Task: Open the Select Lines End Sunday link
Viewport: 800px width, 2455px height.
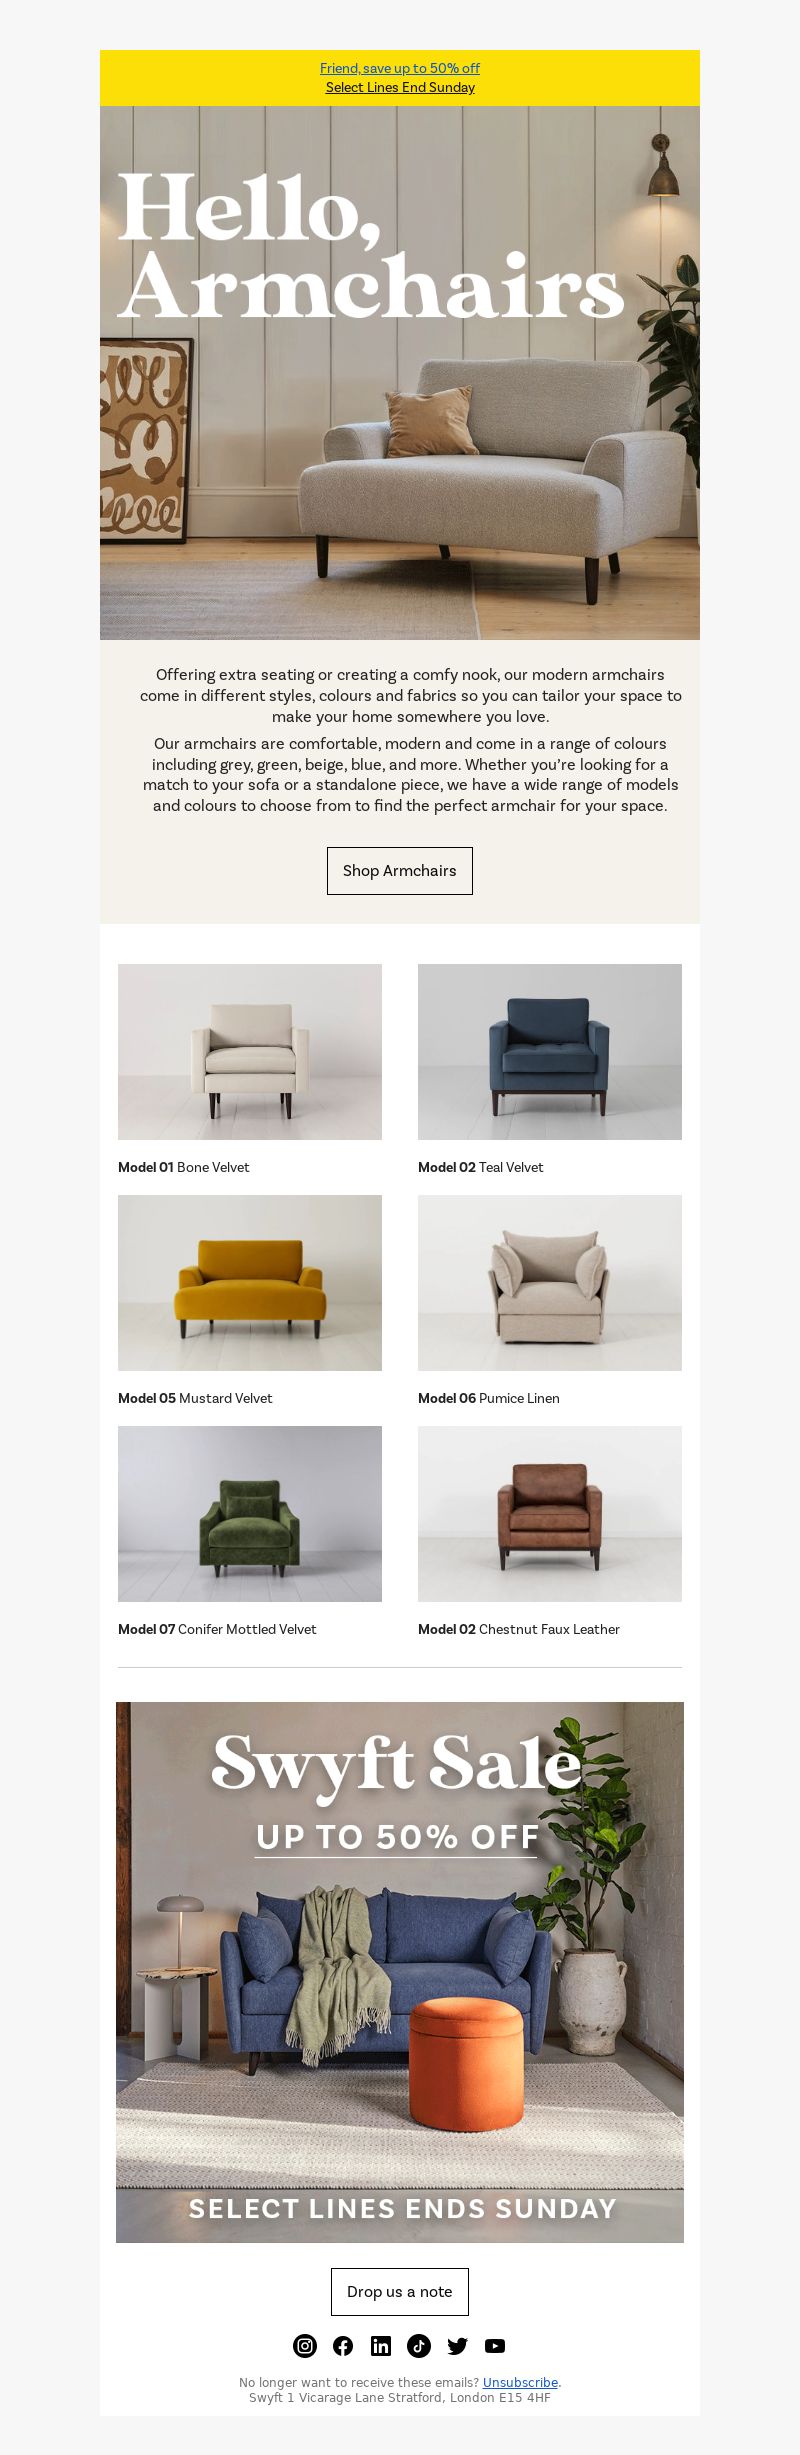Action: point(400,87)
